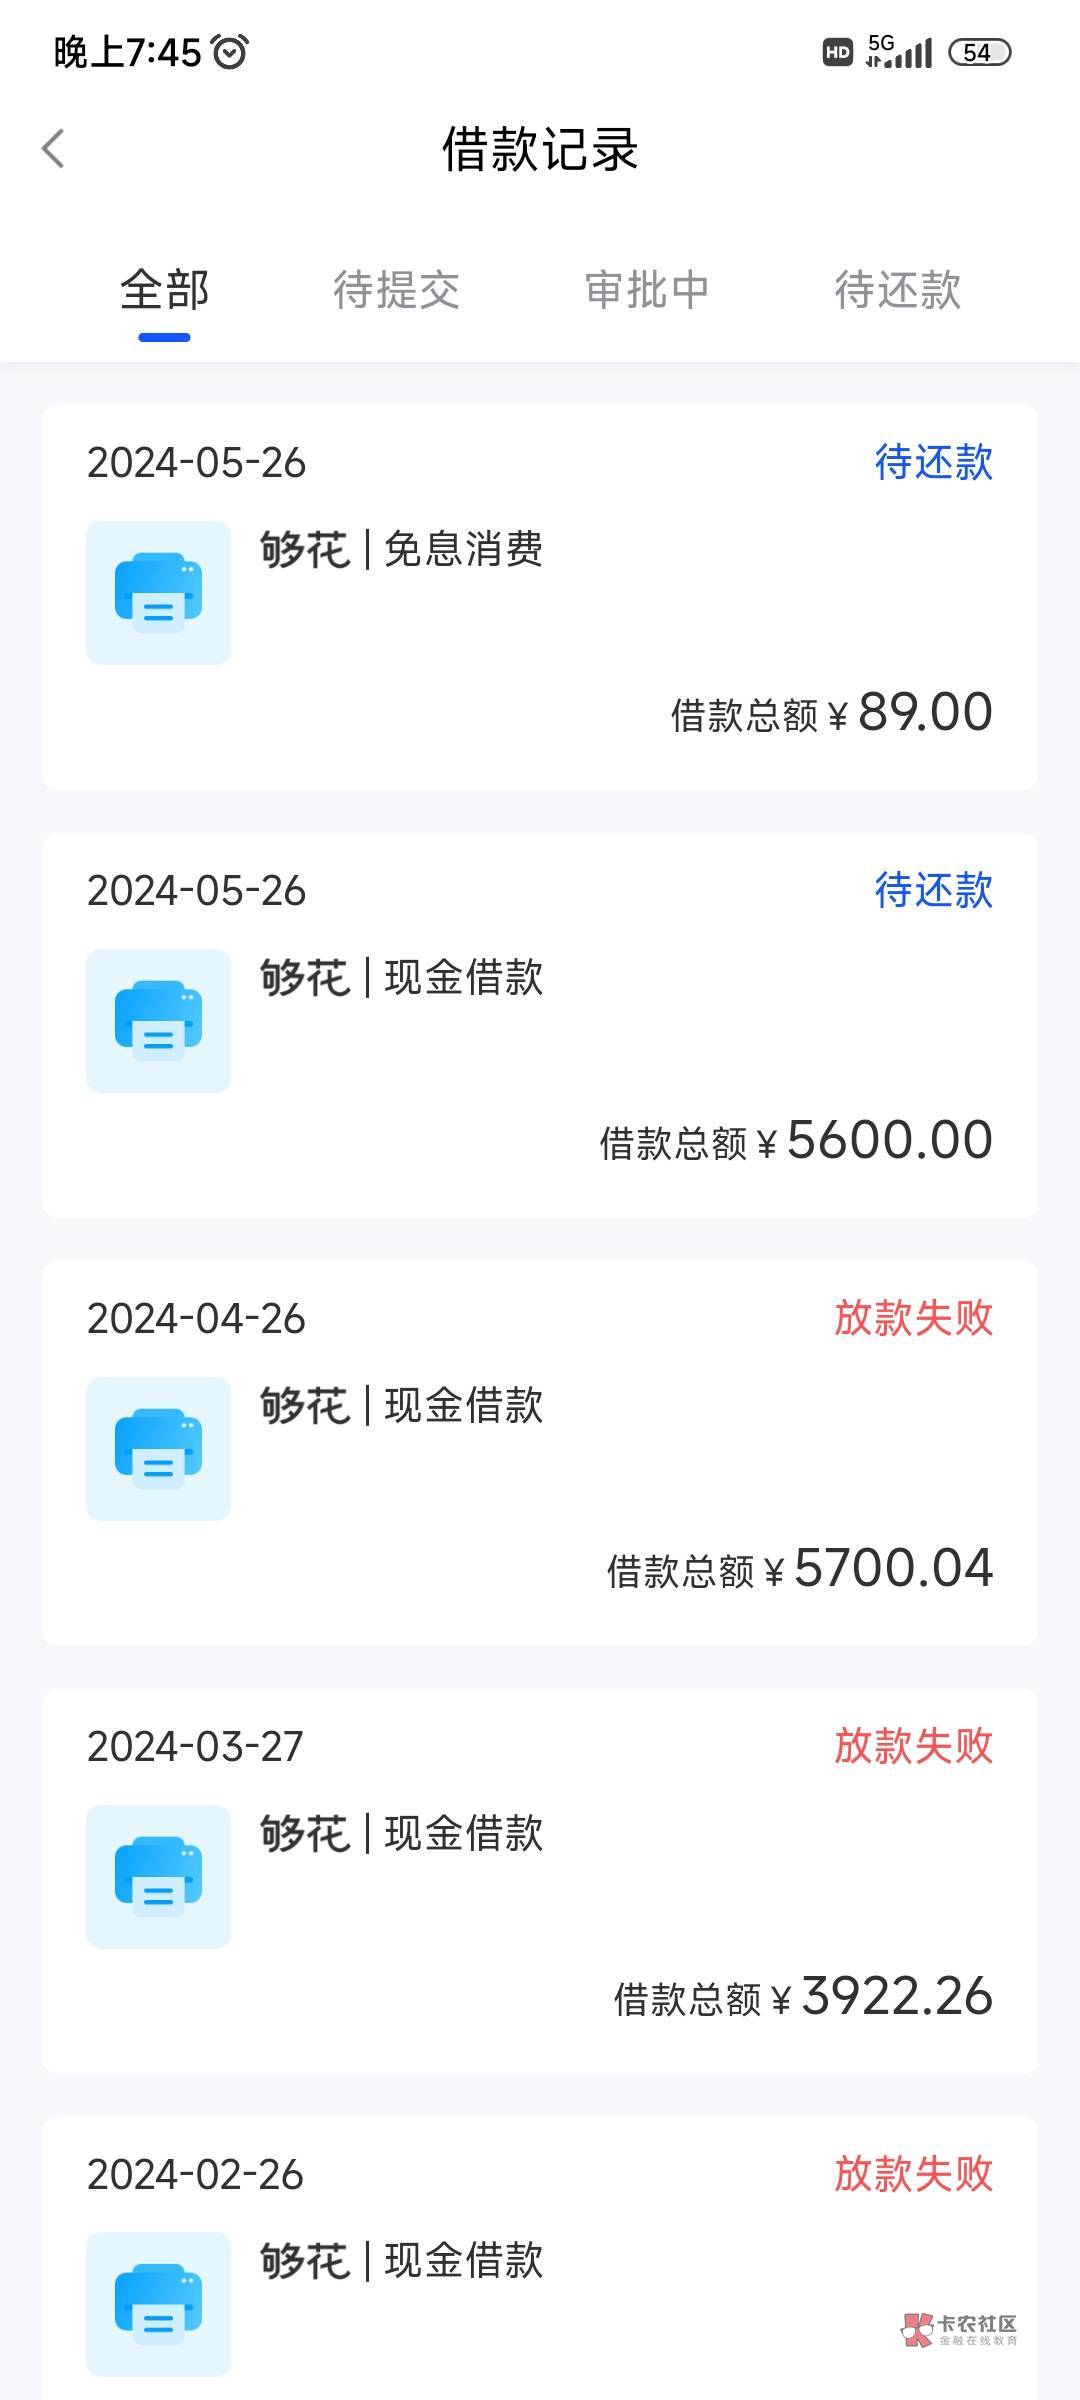Tap the 借款总额 ¥3922.26 amount
This screenshot has height=2400, width=1080.
[x=802, y=1996]
